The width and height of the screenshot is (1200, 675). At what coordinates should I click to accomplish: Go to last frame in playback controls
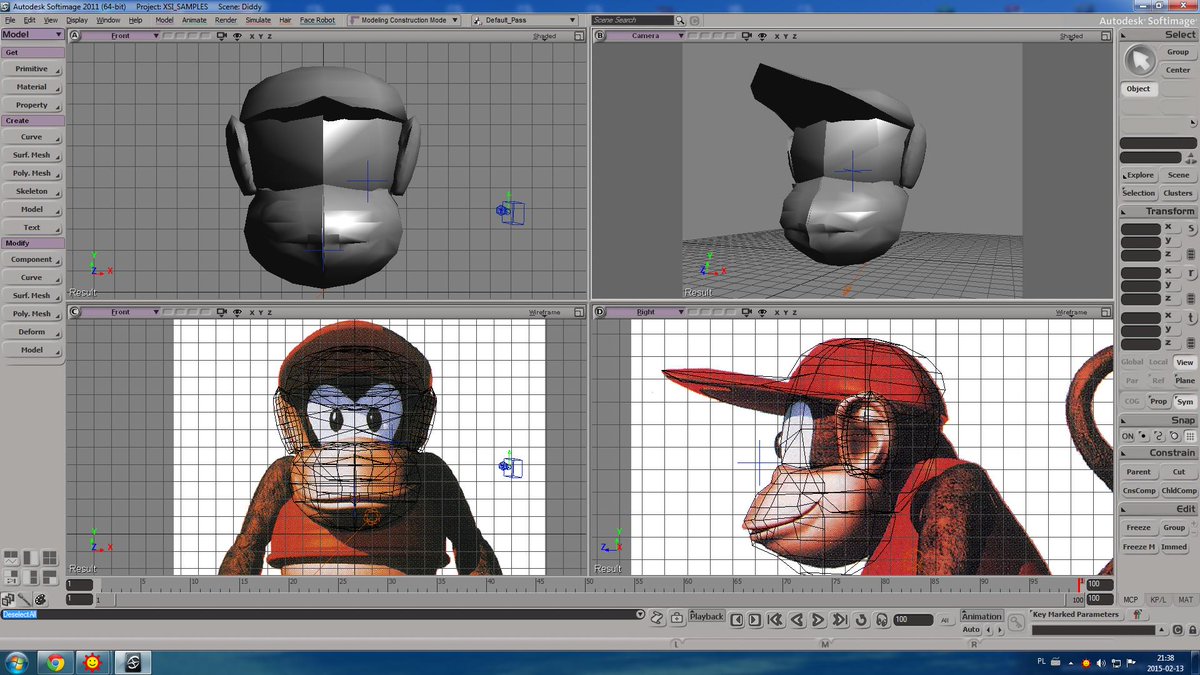pos(839,620)
